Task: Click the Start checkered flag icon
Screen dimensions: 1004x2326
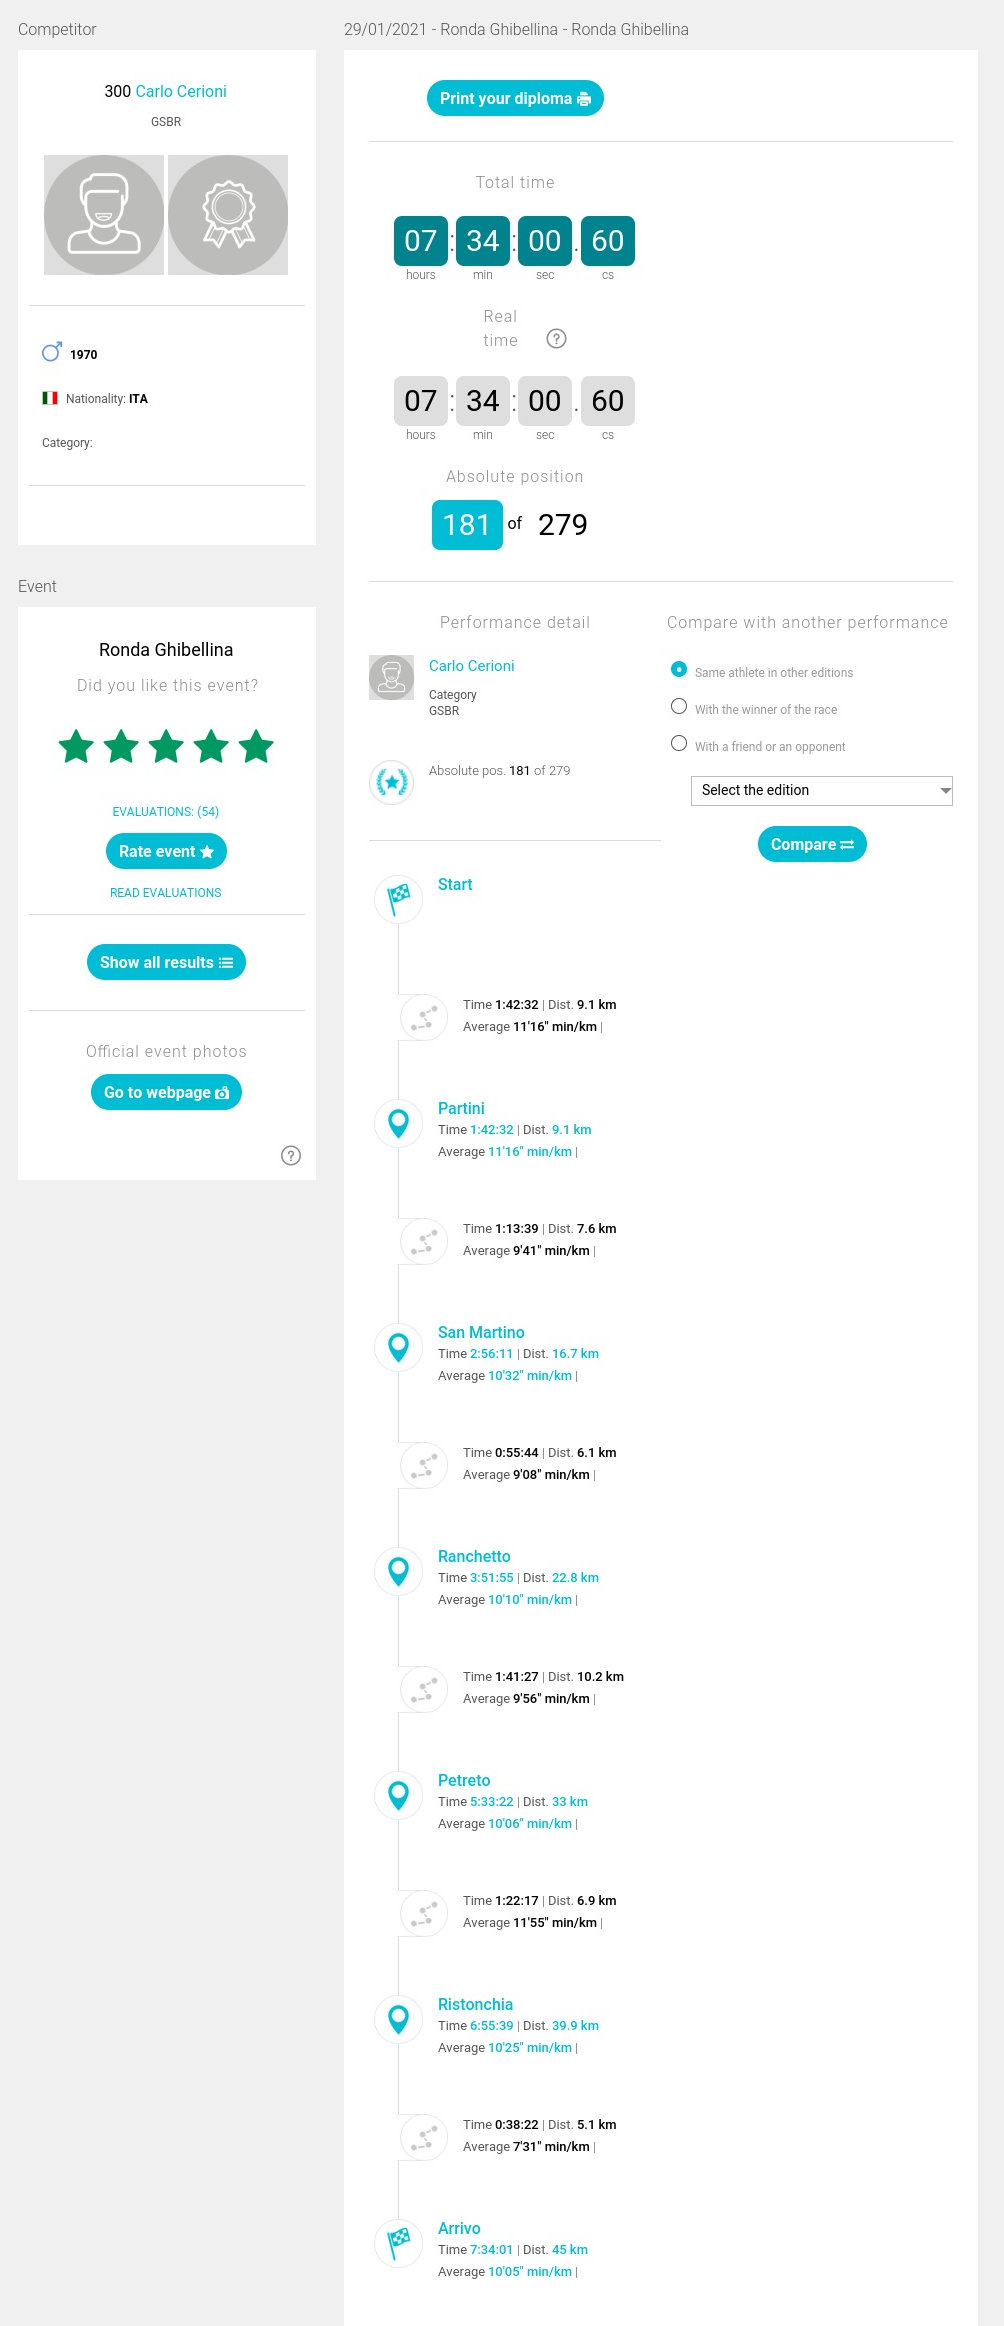Action: 399,898
